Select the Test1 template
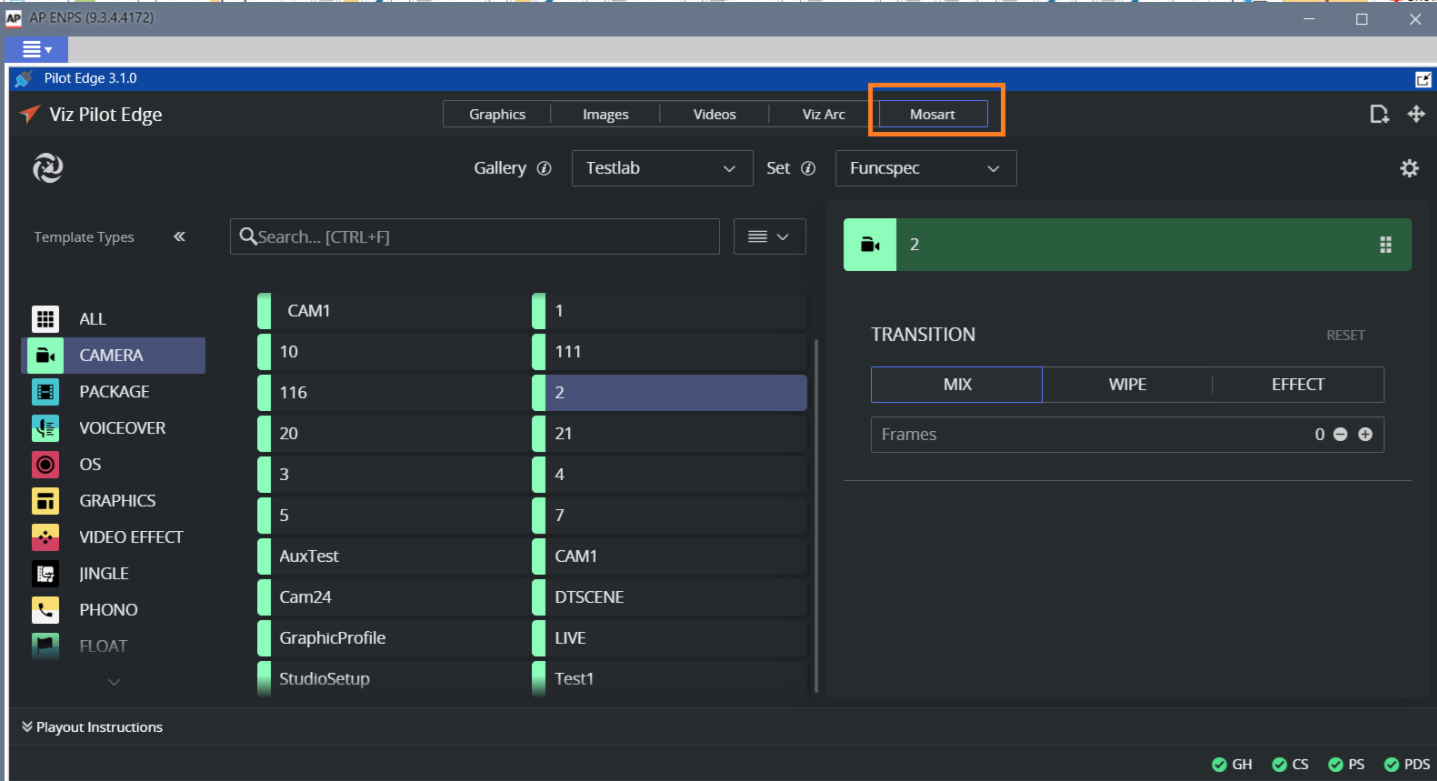The width and height of the screenshot is (1437, 781). coord(670,679)
